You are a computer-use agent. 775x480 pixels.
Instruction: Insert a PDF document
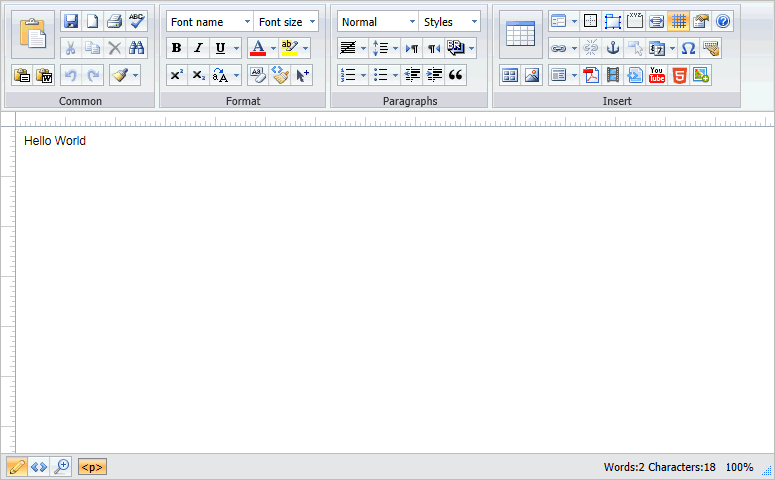pyautogui.click(x=591, y=75)
